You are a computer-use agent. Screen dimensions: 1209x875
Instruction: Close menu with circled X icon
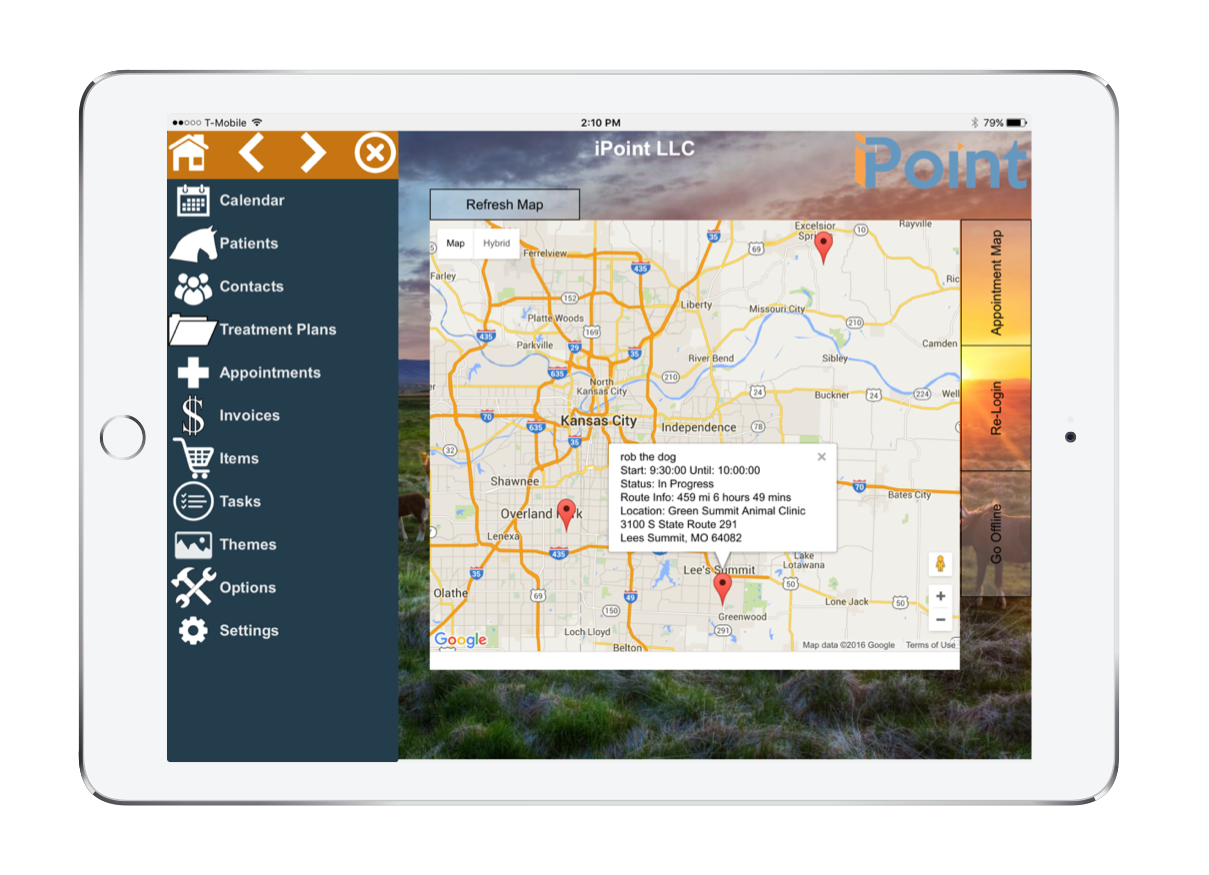[375, 153]
